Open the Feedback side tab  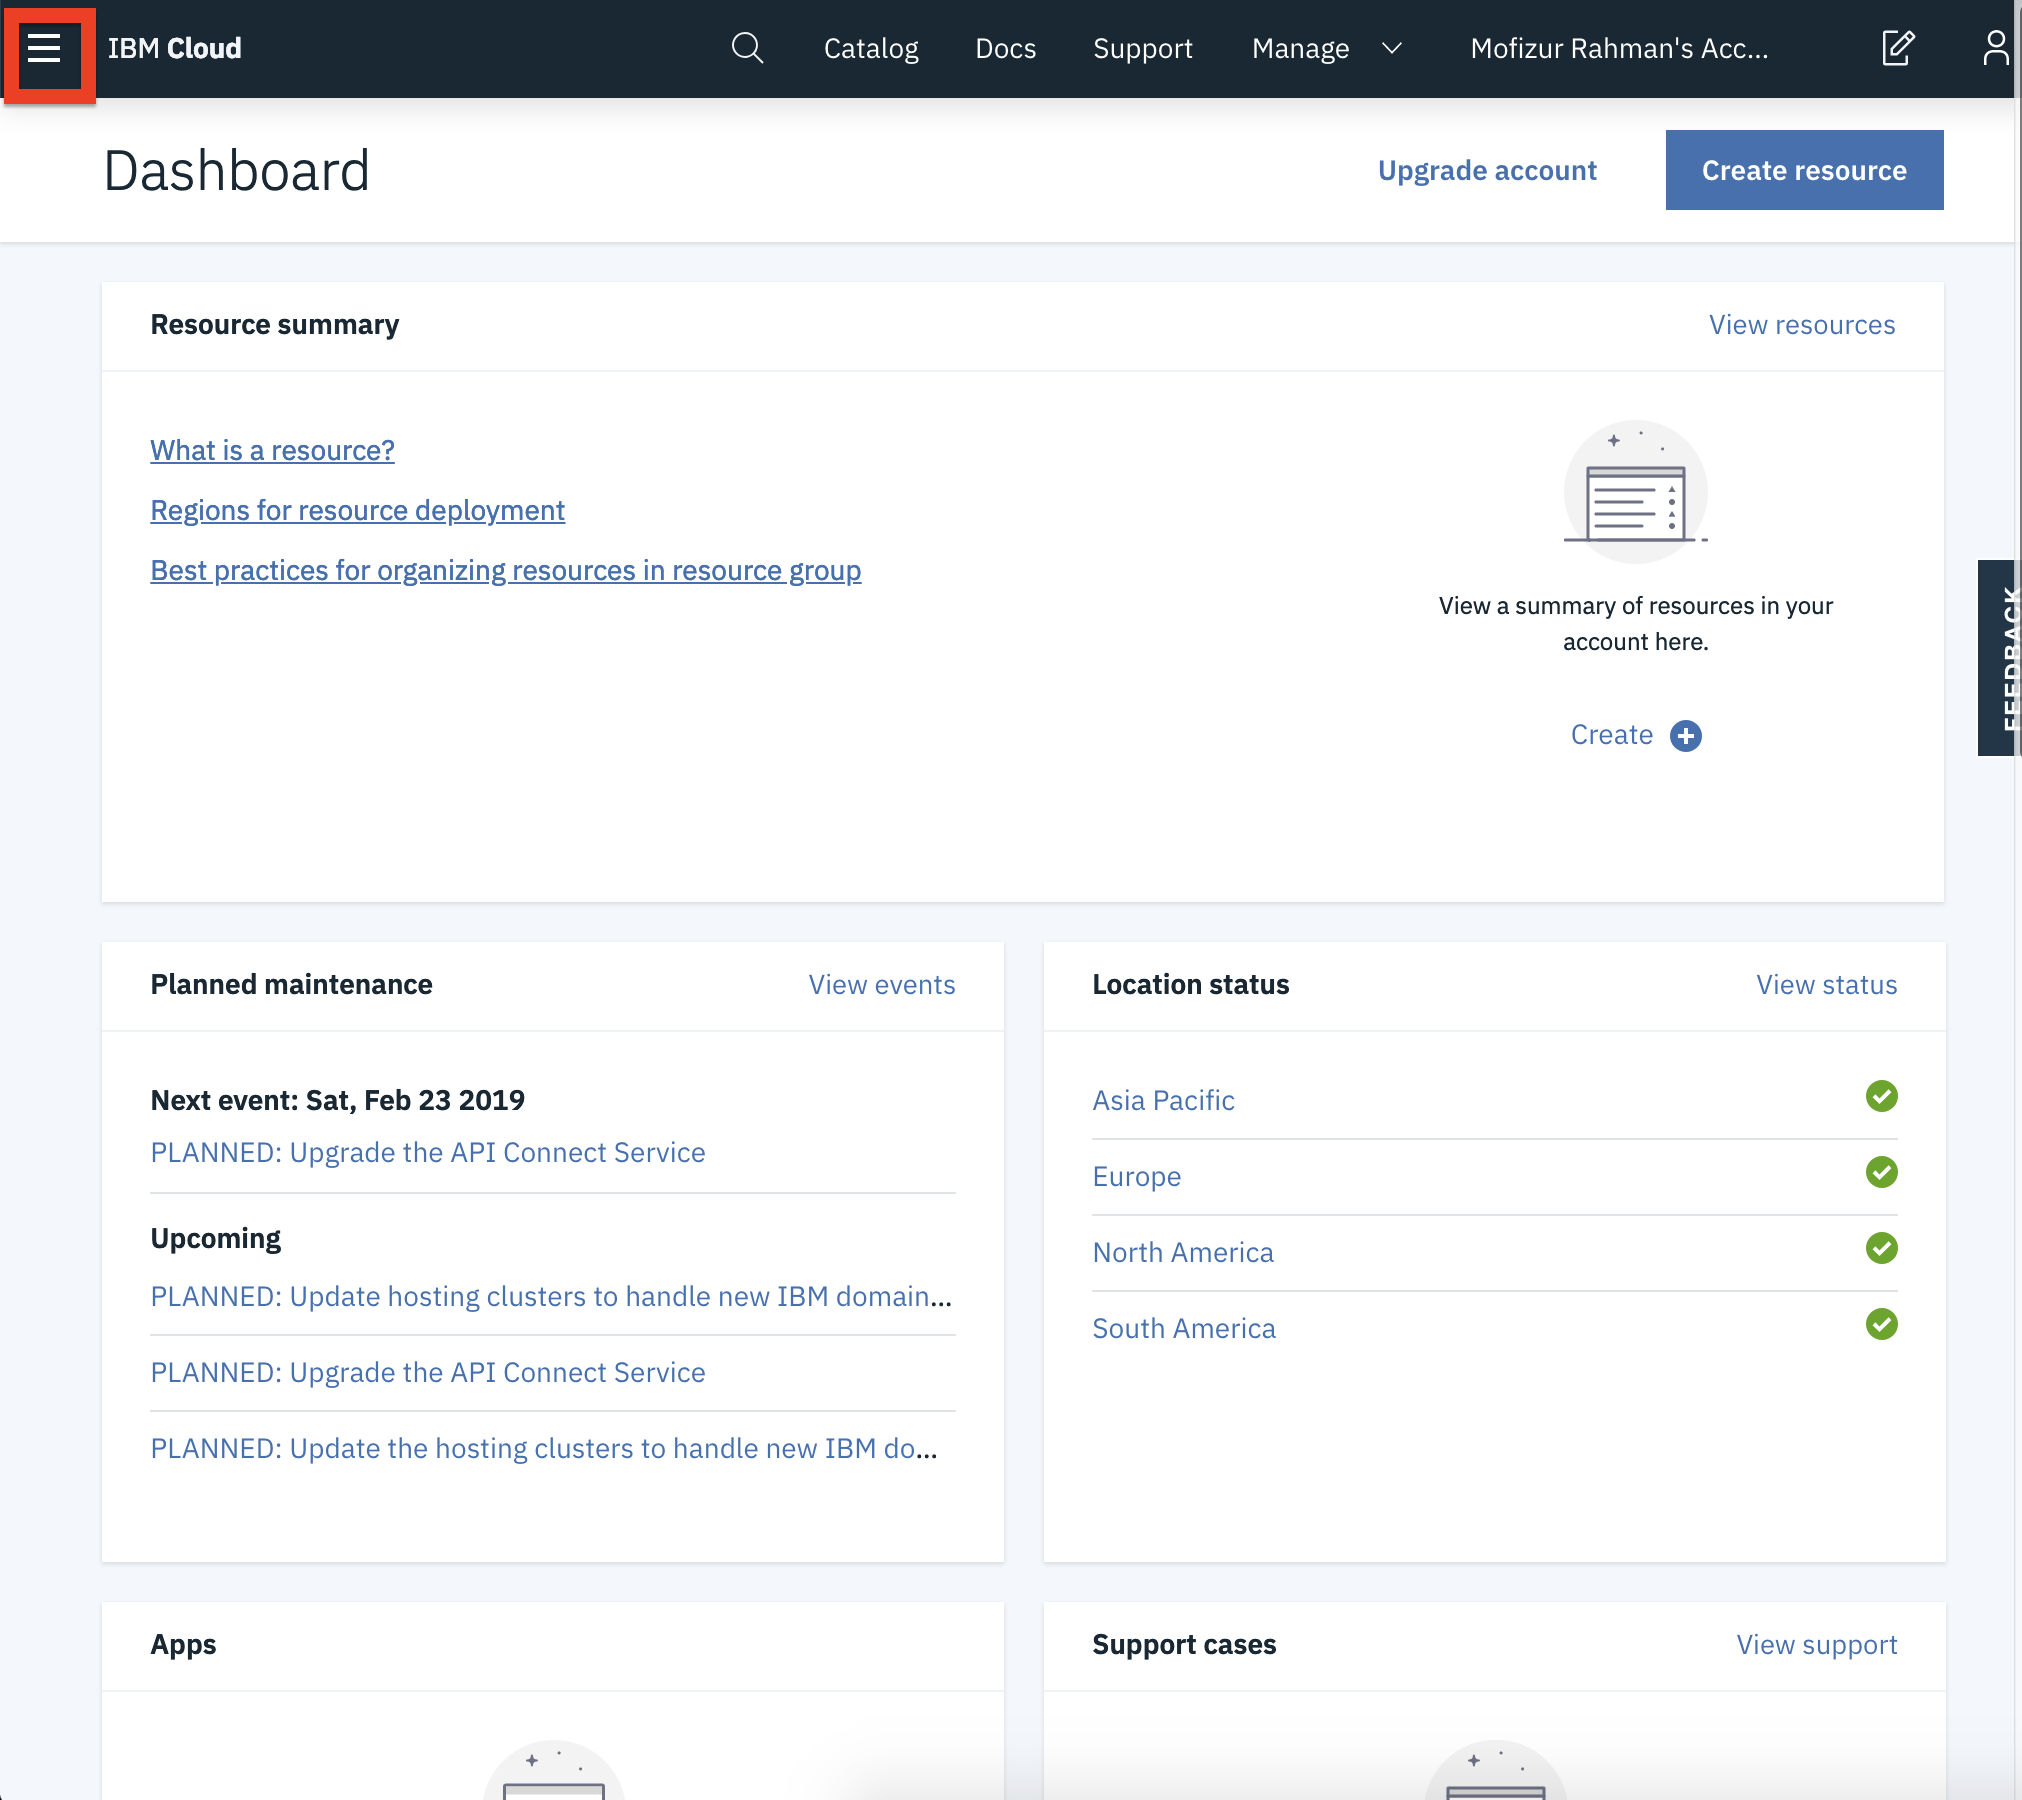[2000, 658]
